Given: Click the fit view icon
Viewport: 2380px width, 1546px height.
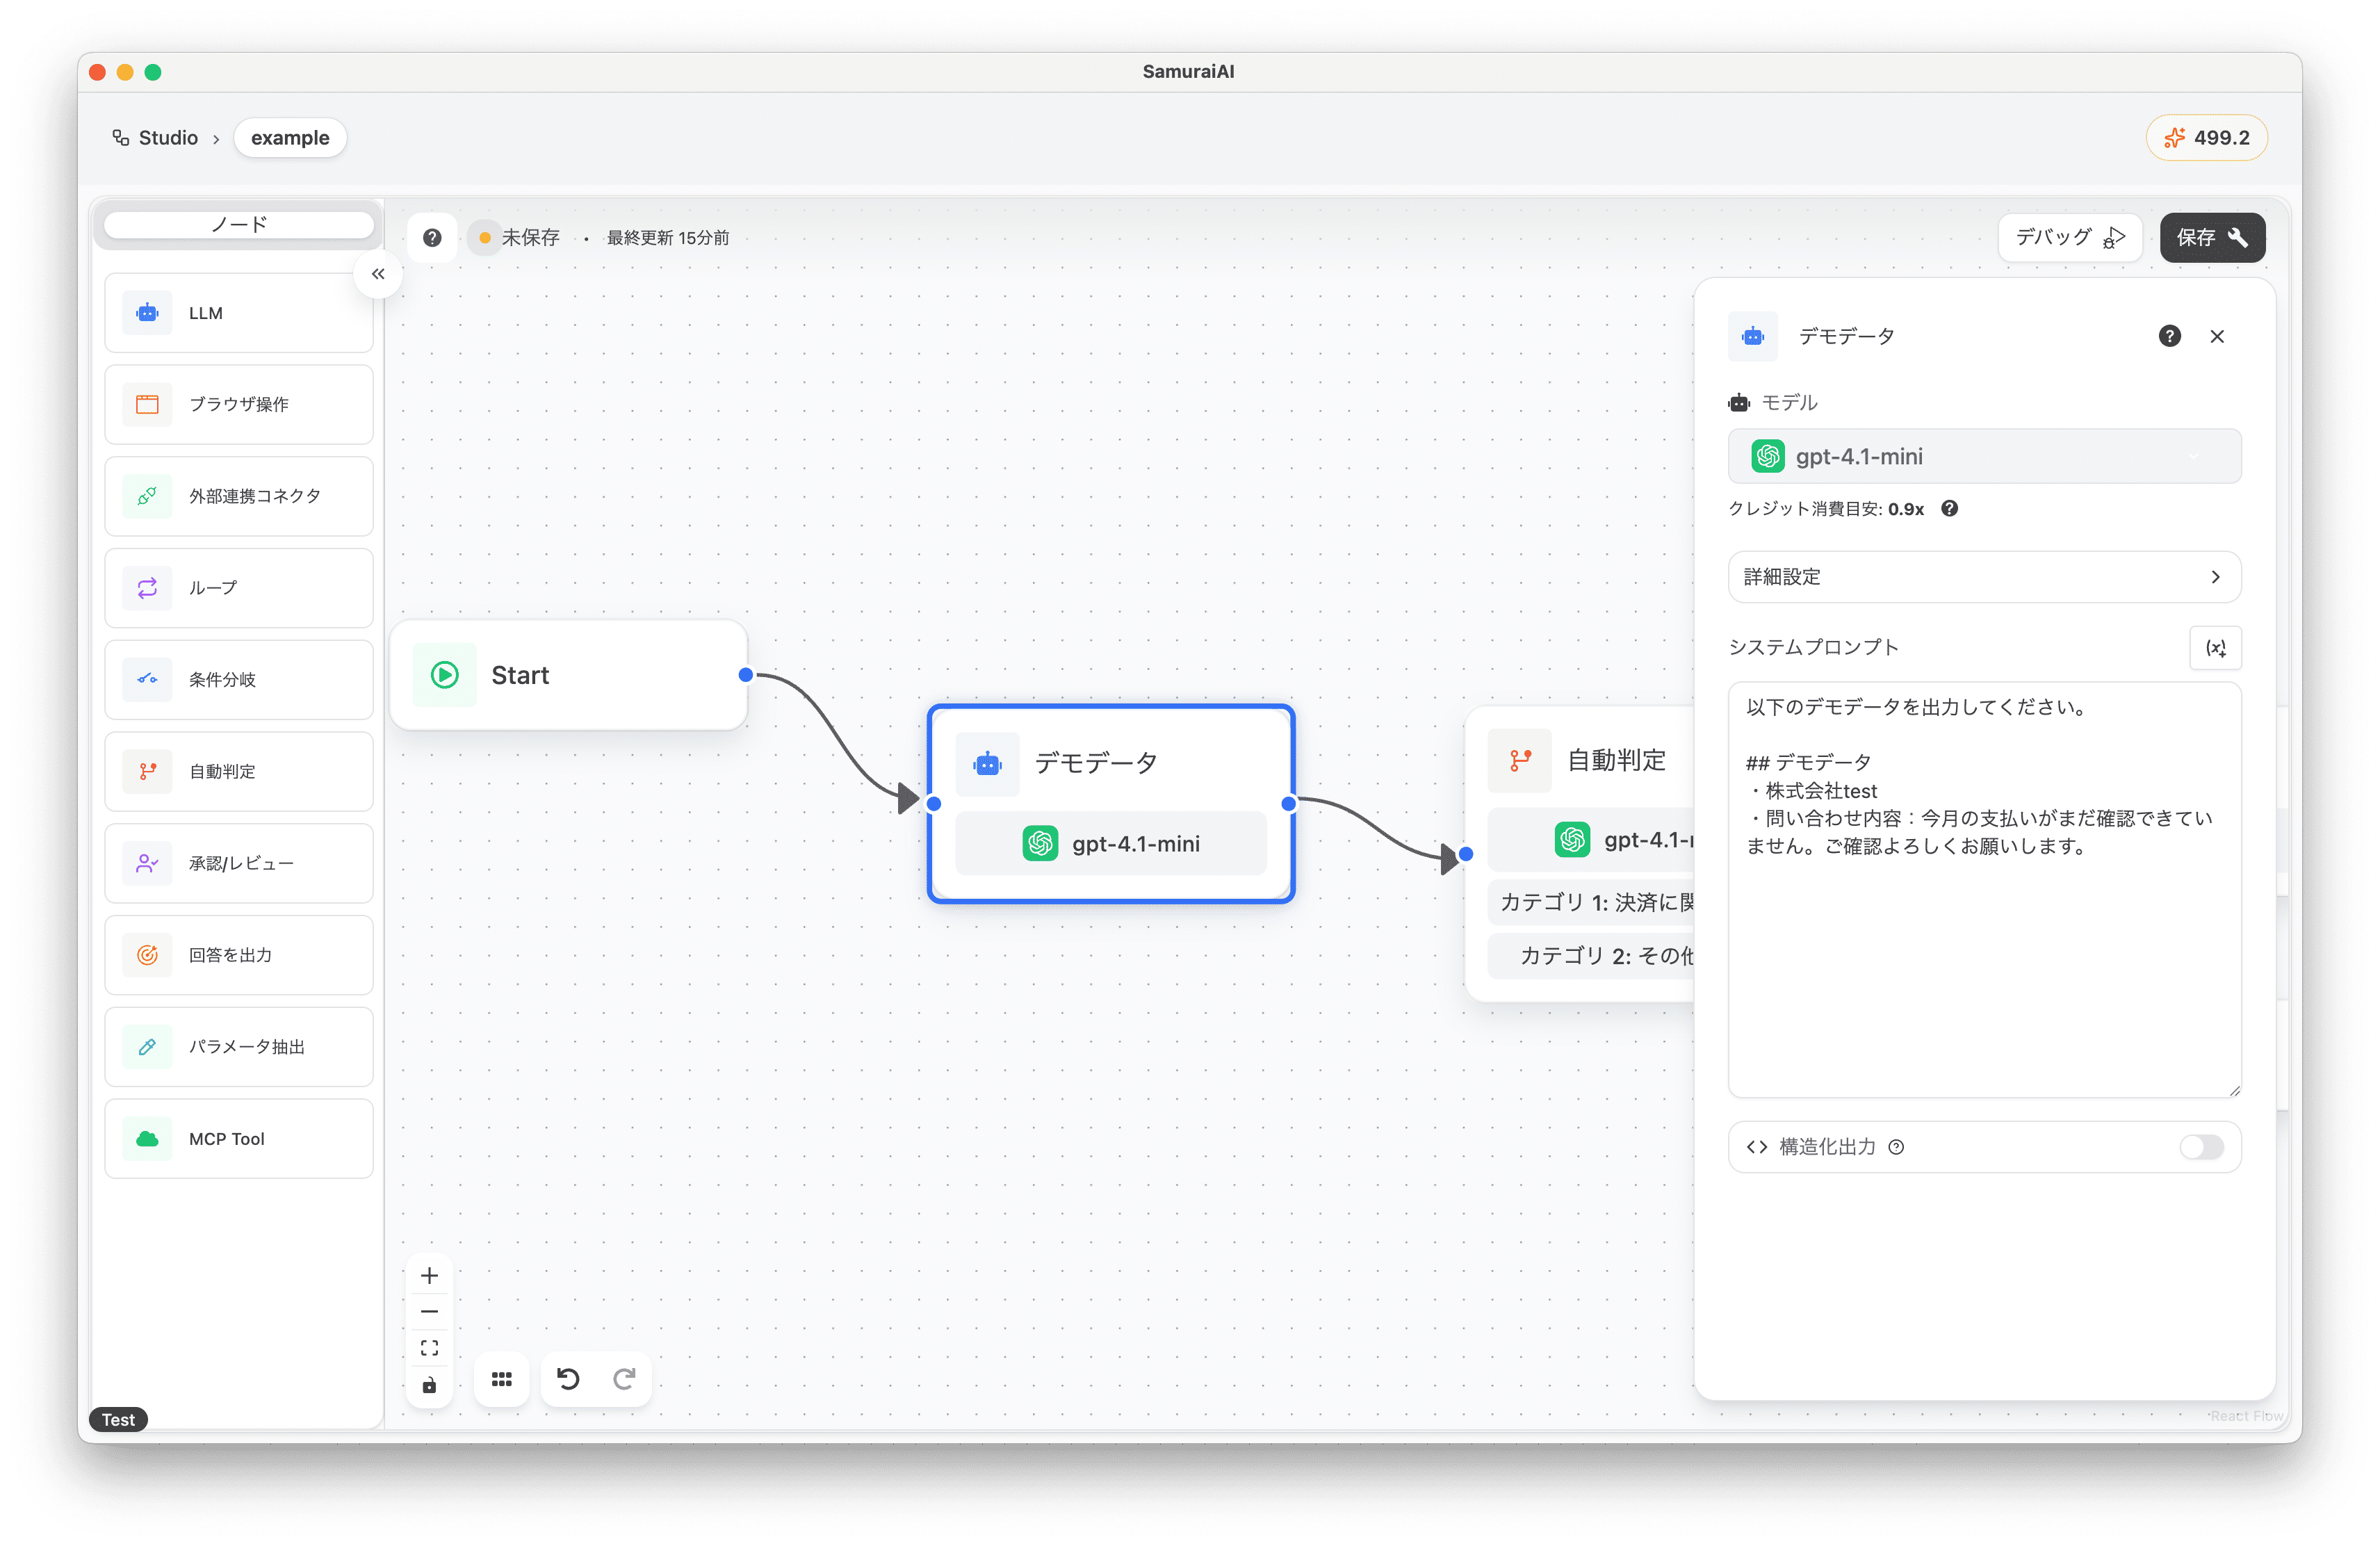Looking at the screenshot, I should pyautogui.click(x=429, y=1348).
